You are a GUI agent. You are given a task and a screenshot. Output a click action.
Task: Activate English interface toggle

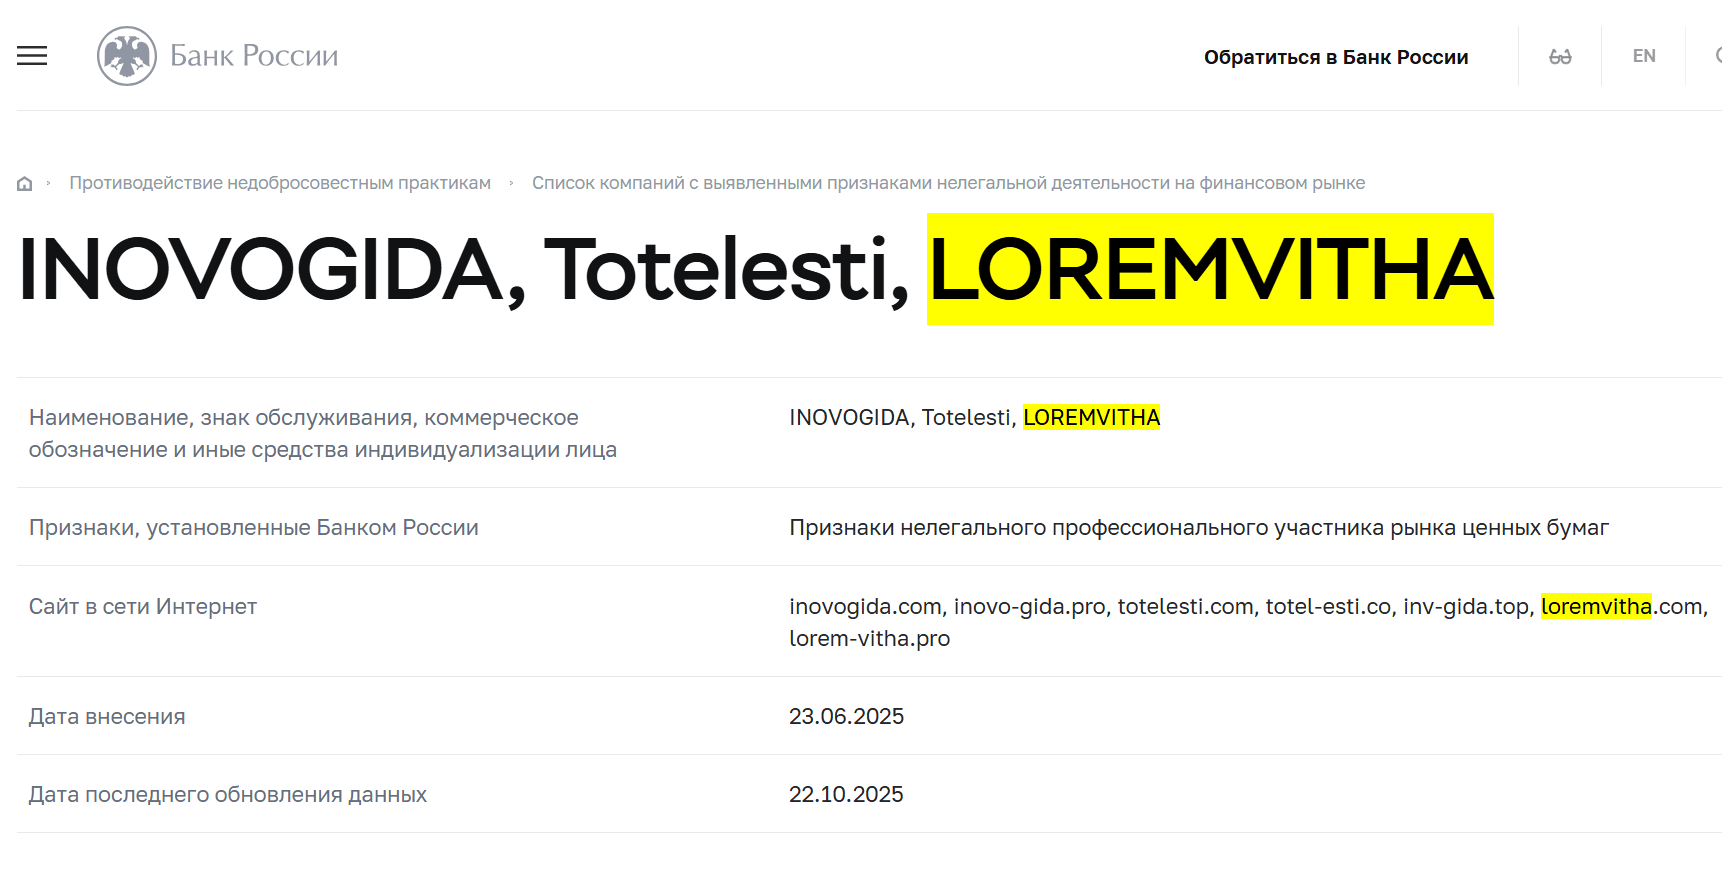coord(1643,55)
